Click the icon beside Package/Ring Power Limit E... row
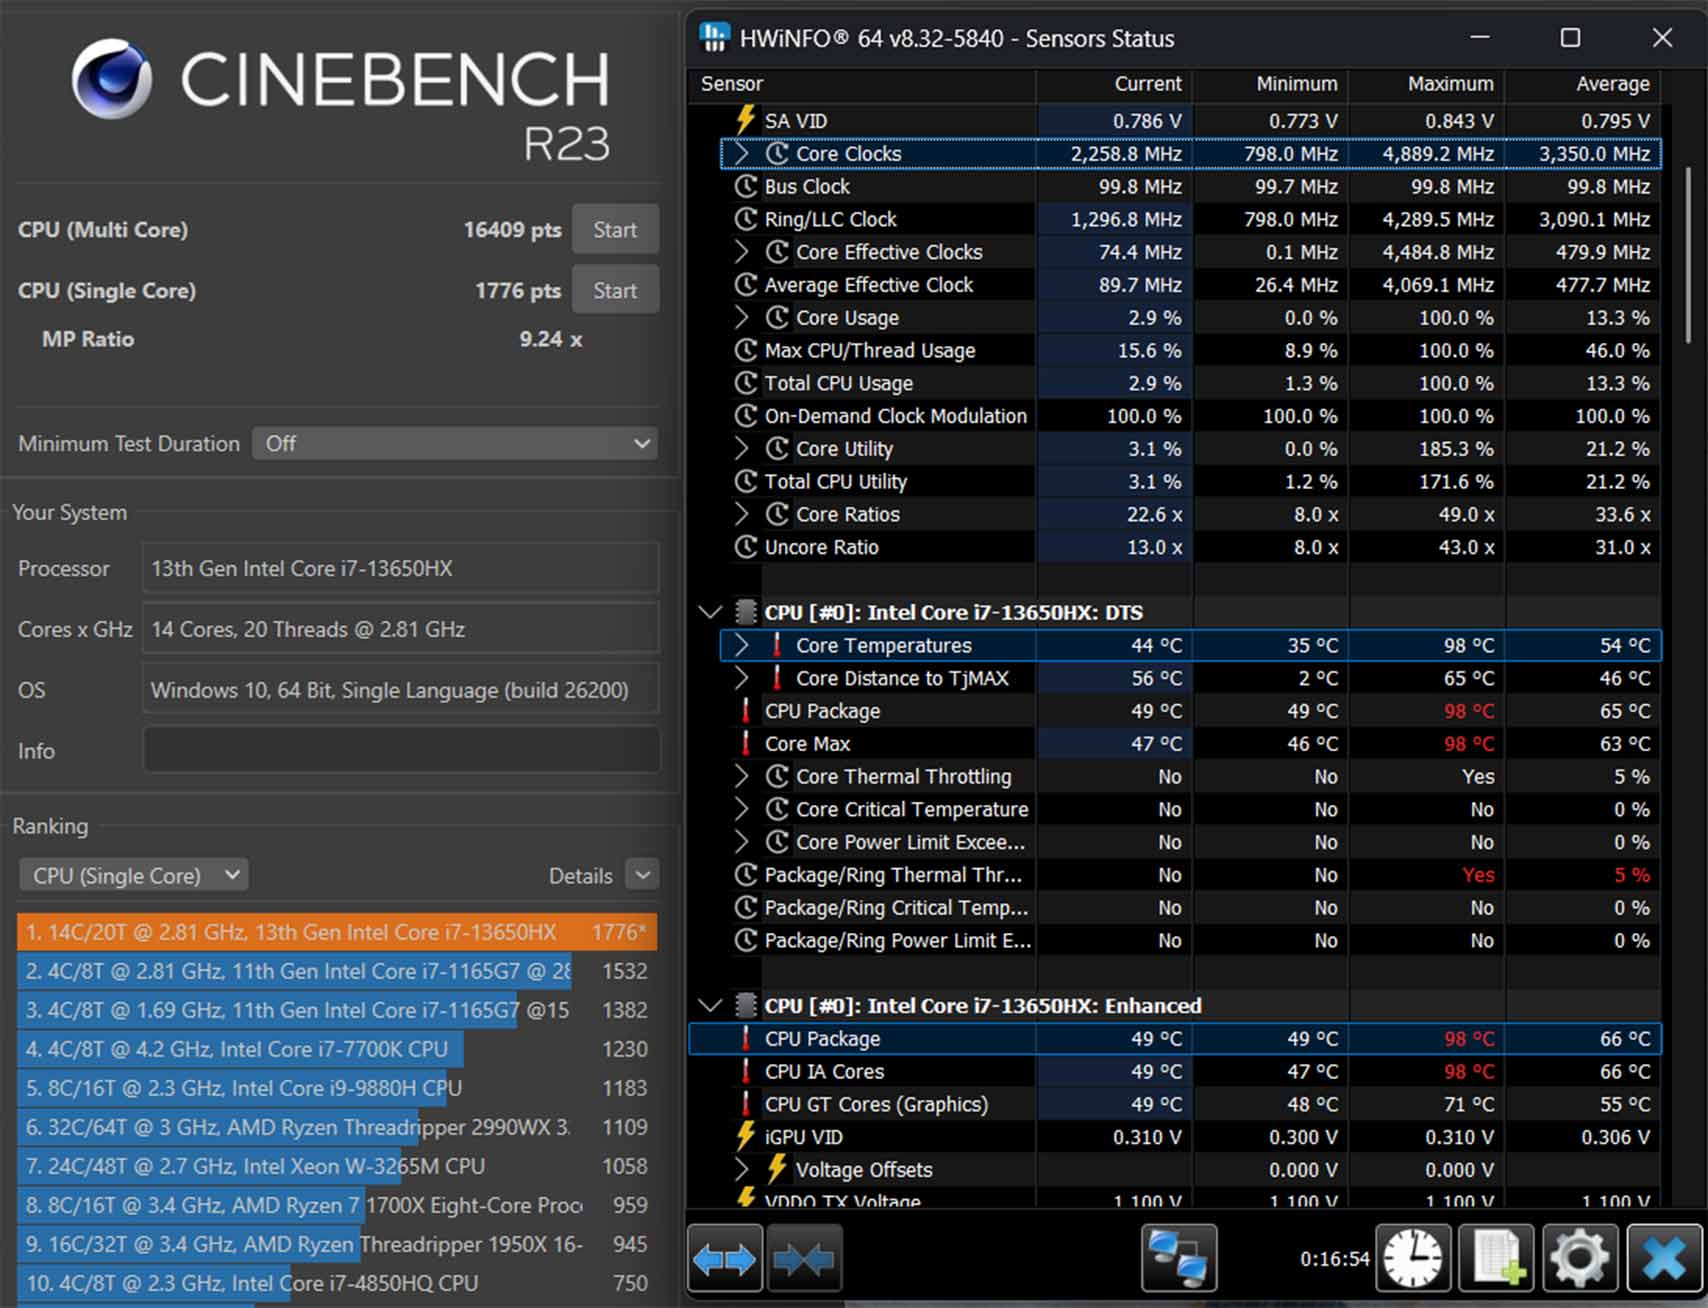The width and height of the screenshot is (1708, 1308). 746,940
